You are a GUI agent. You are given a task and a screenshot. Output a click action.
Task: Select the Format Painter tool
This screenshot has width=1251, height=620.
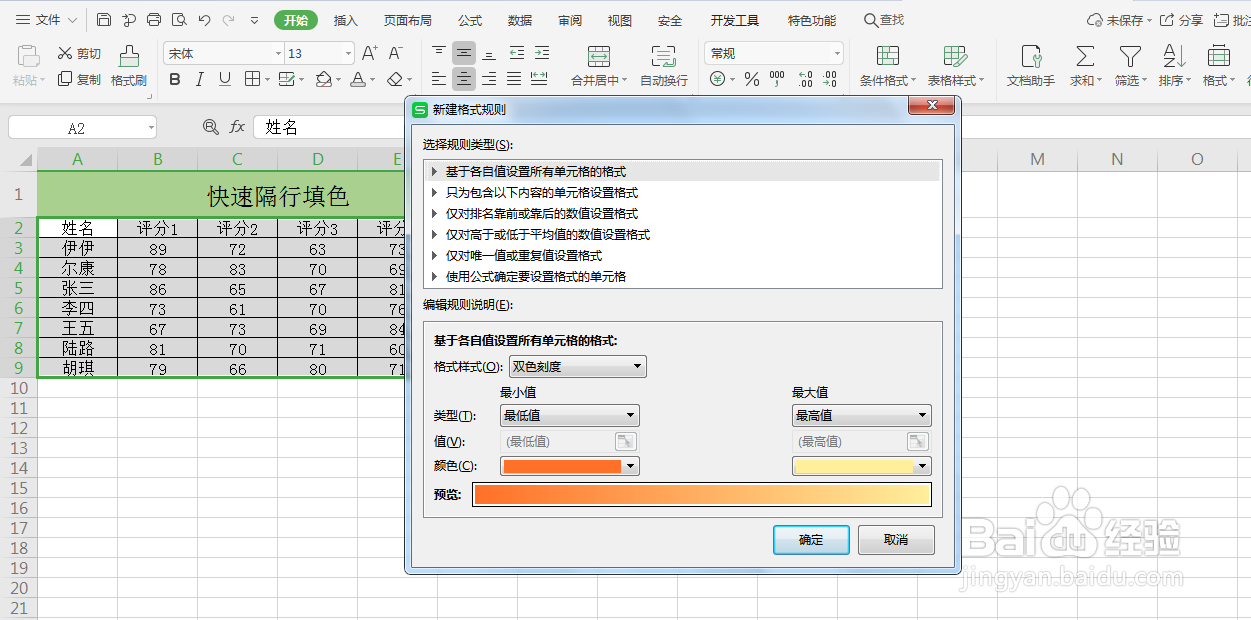(x=128, y=70)
